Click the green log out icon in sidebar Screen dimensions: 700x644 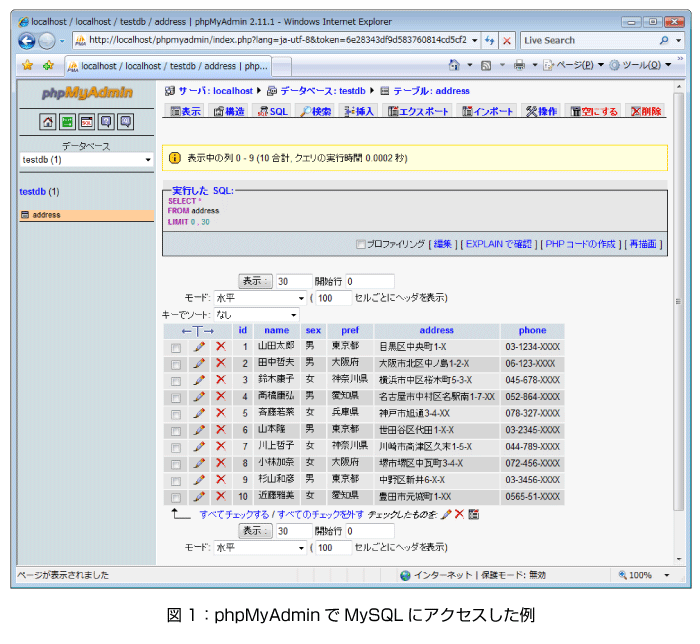(67, 121)
